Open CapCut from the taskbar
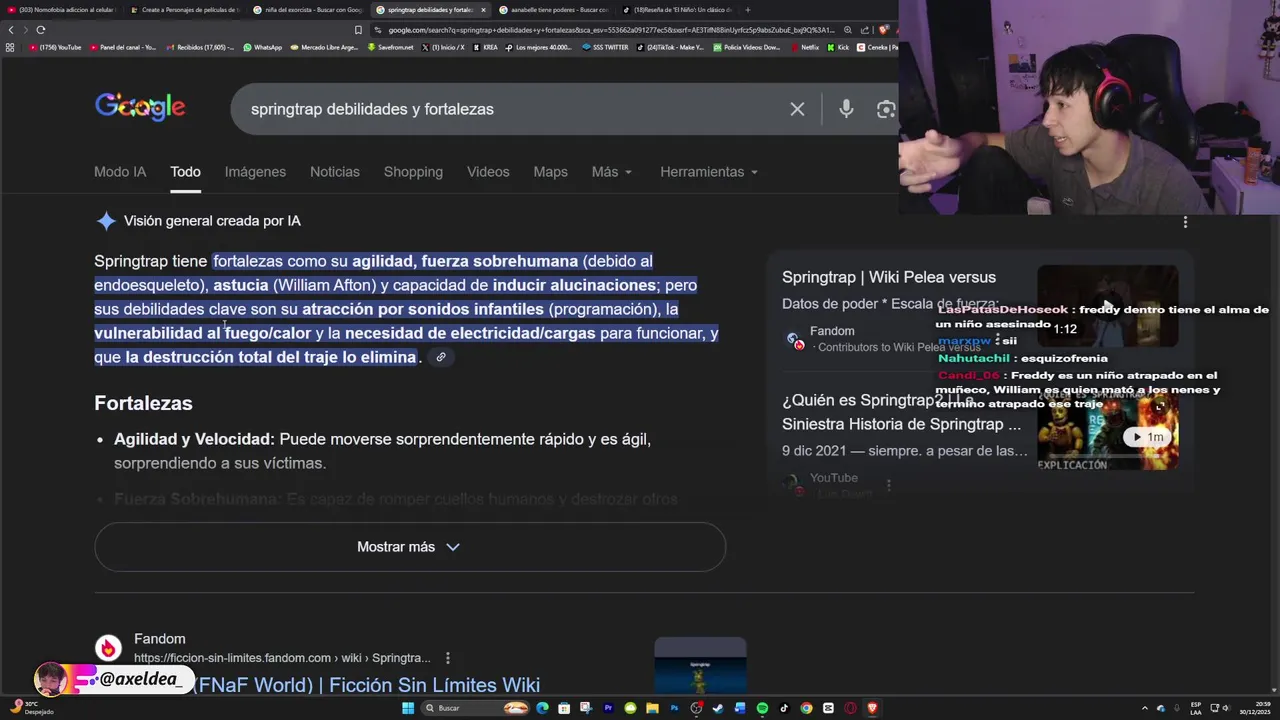Image resolution: width=1280 pixels, height=720 pixels. point(828,708)
